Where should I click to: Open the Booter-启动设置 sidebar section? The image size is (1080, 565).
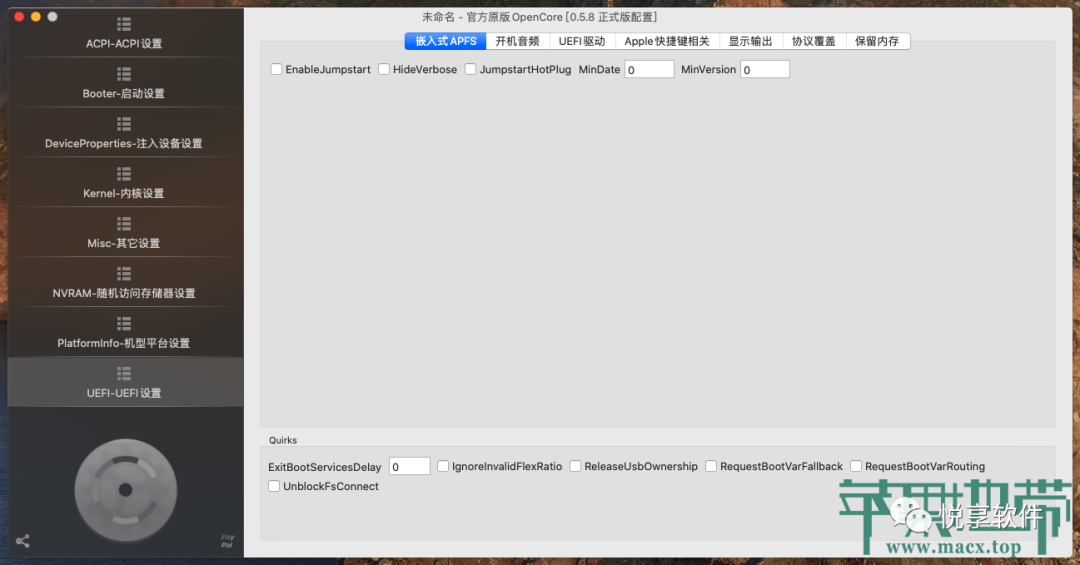tap(124, 83)
